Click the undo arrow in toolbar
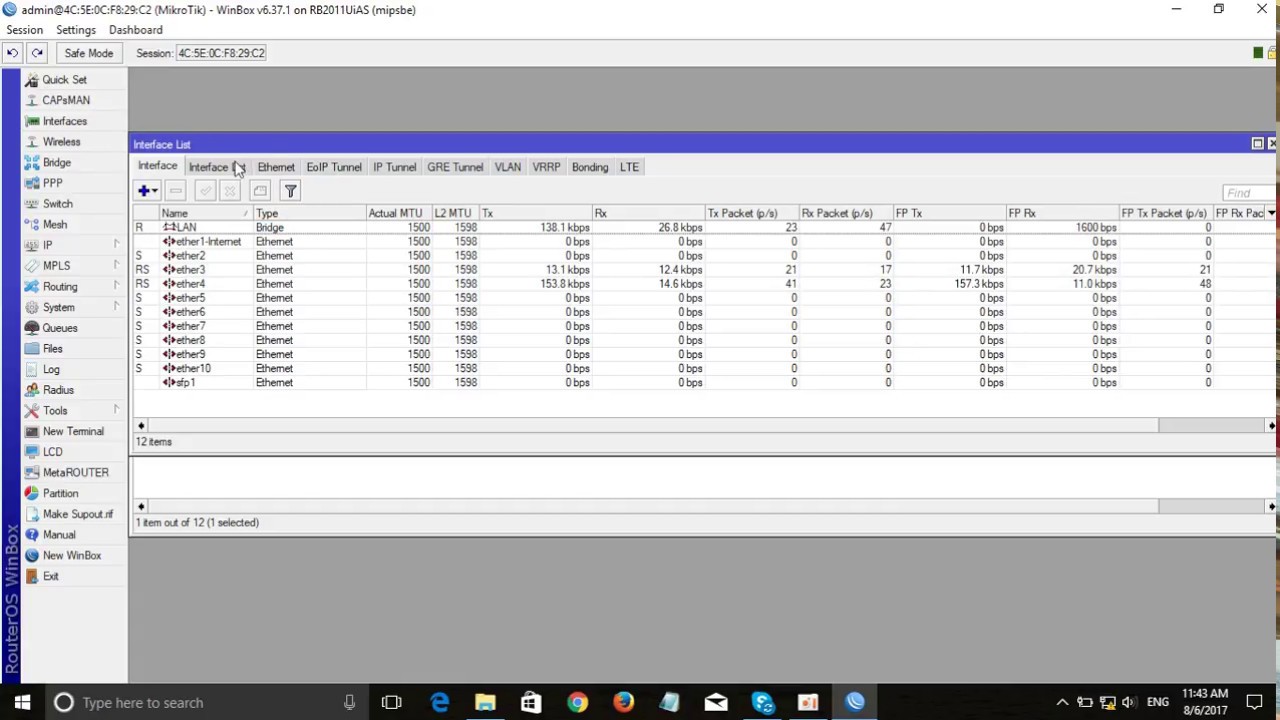The width and height of the screenshot is (1280, 720). [x=12, y=53]
